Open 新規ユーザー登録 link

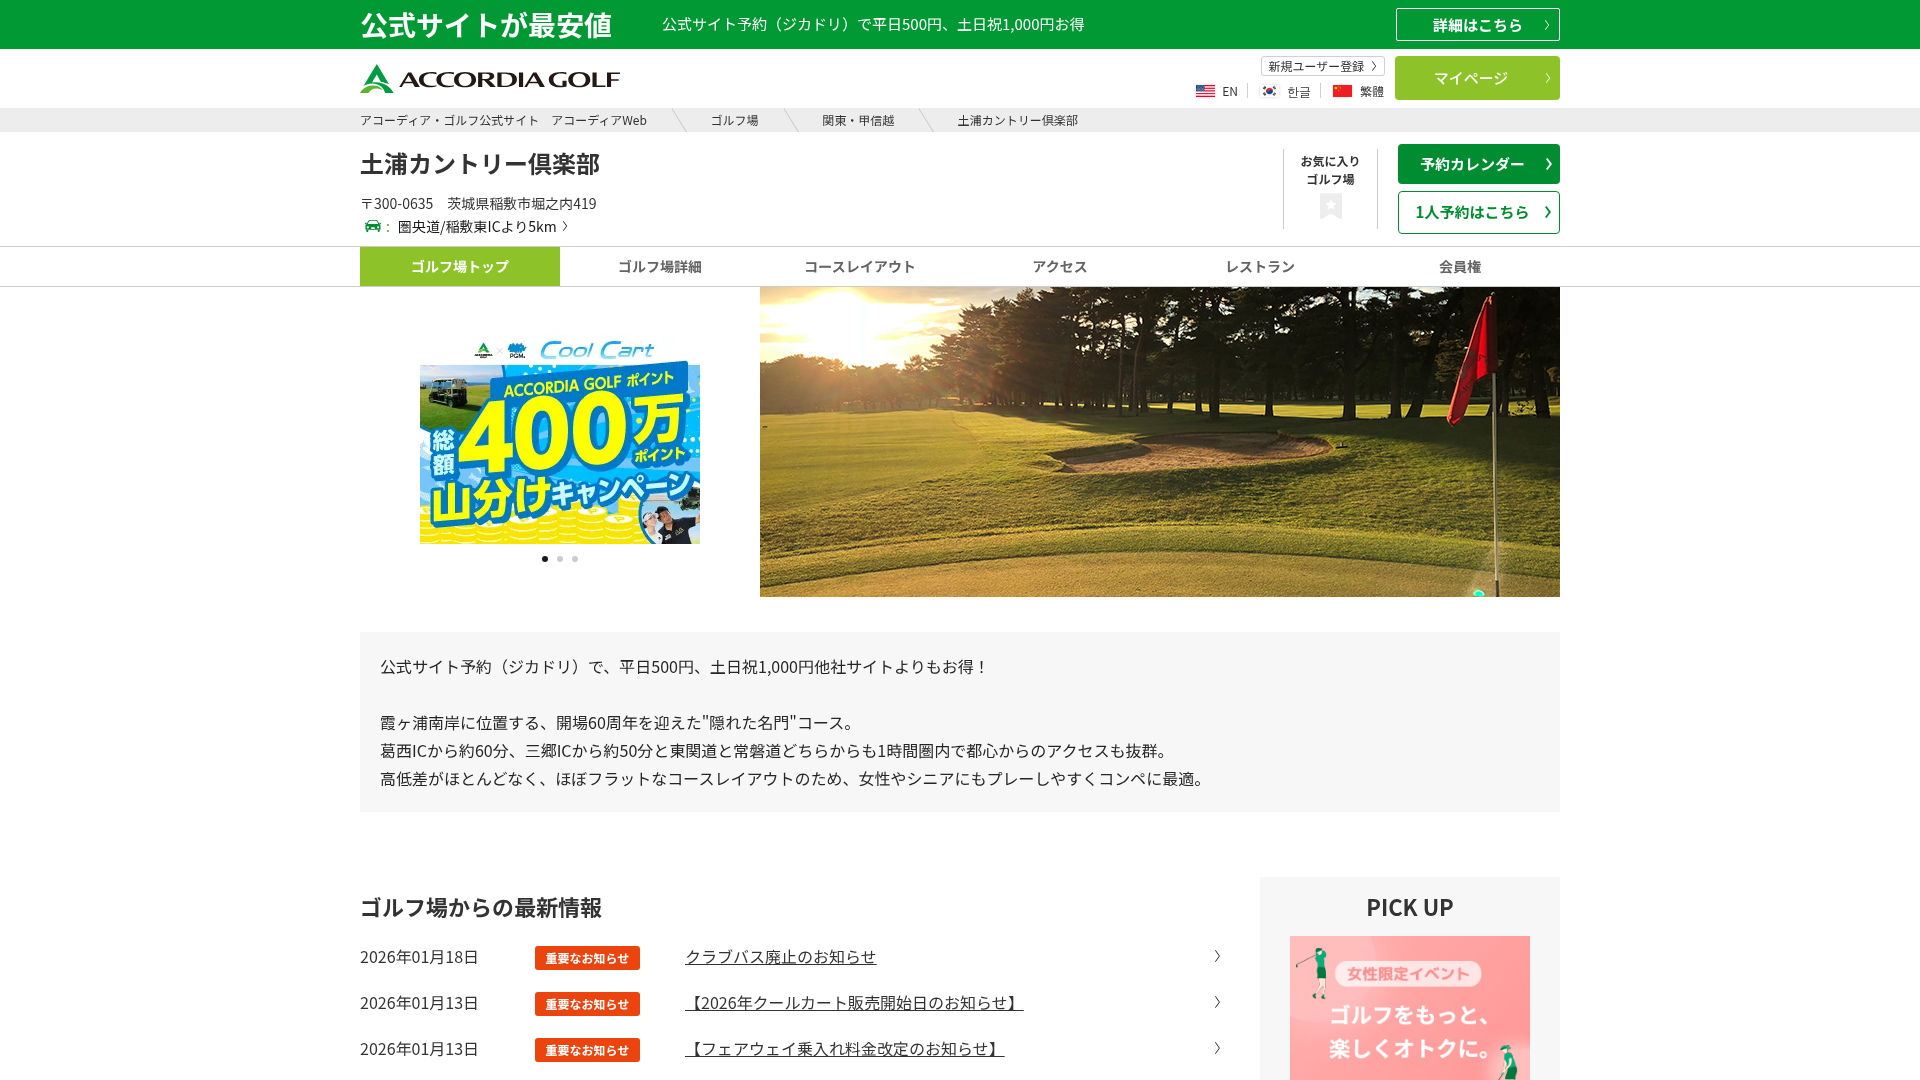(1323, 66)
